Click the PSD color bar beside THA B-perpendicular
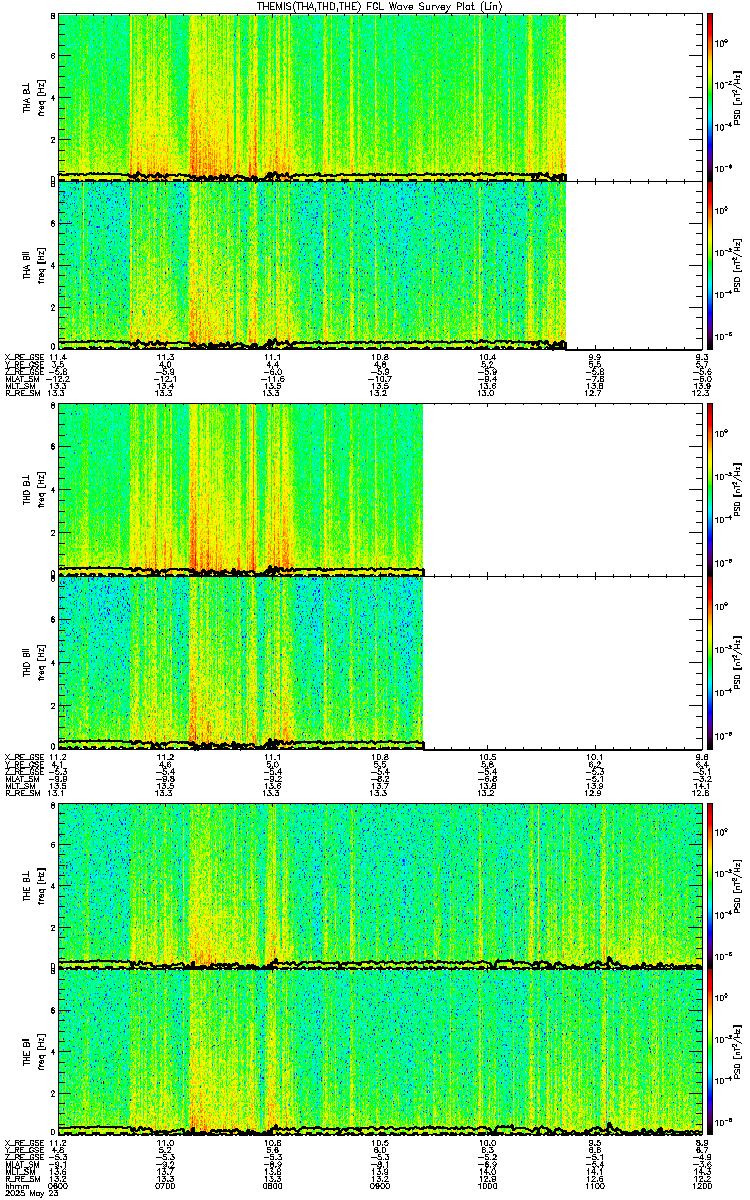The image size is (750, 1200). [x=709, y=96]
